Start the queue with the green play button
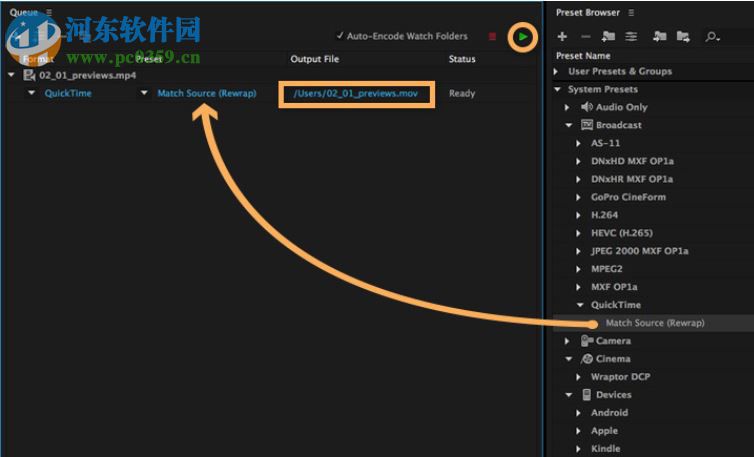This screenshot has width=754, height=457. [523, 37]
